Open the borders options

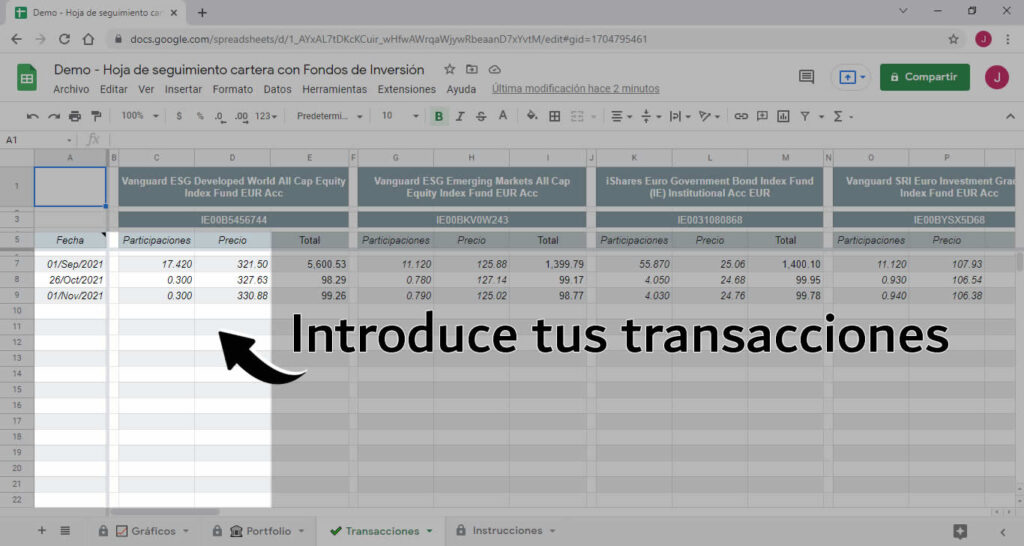click(x=554, y=116)
